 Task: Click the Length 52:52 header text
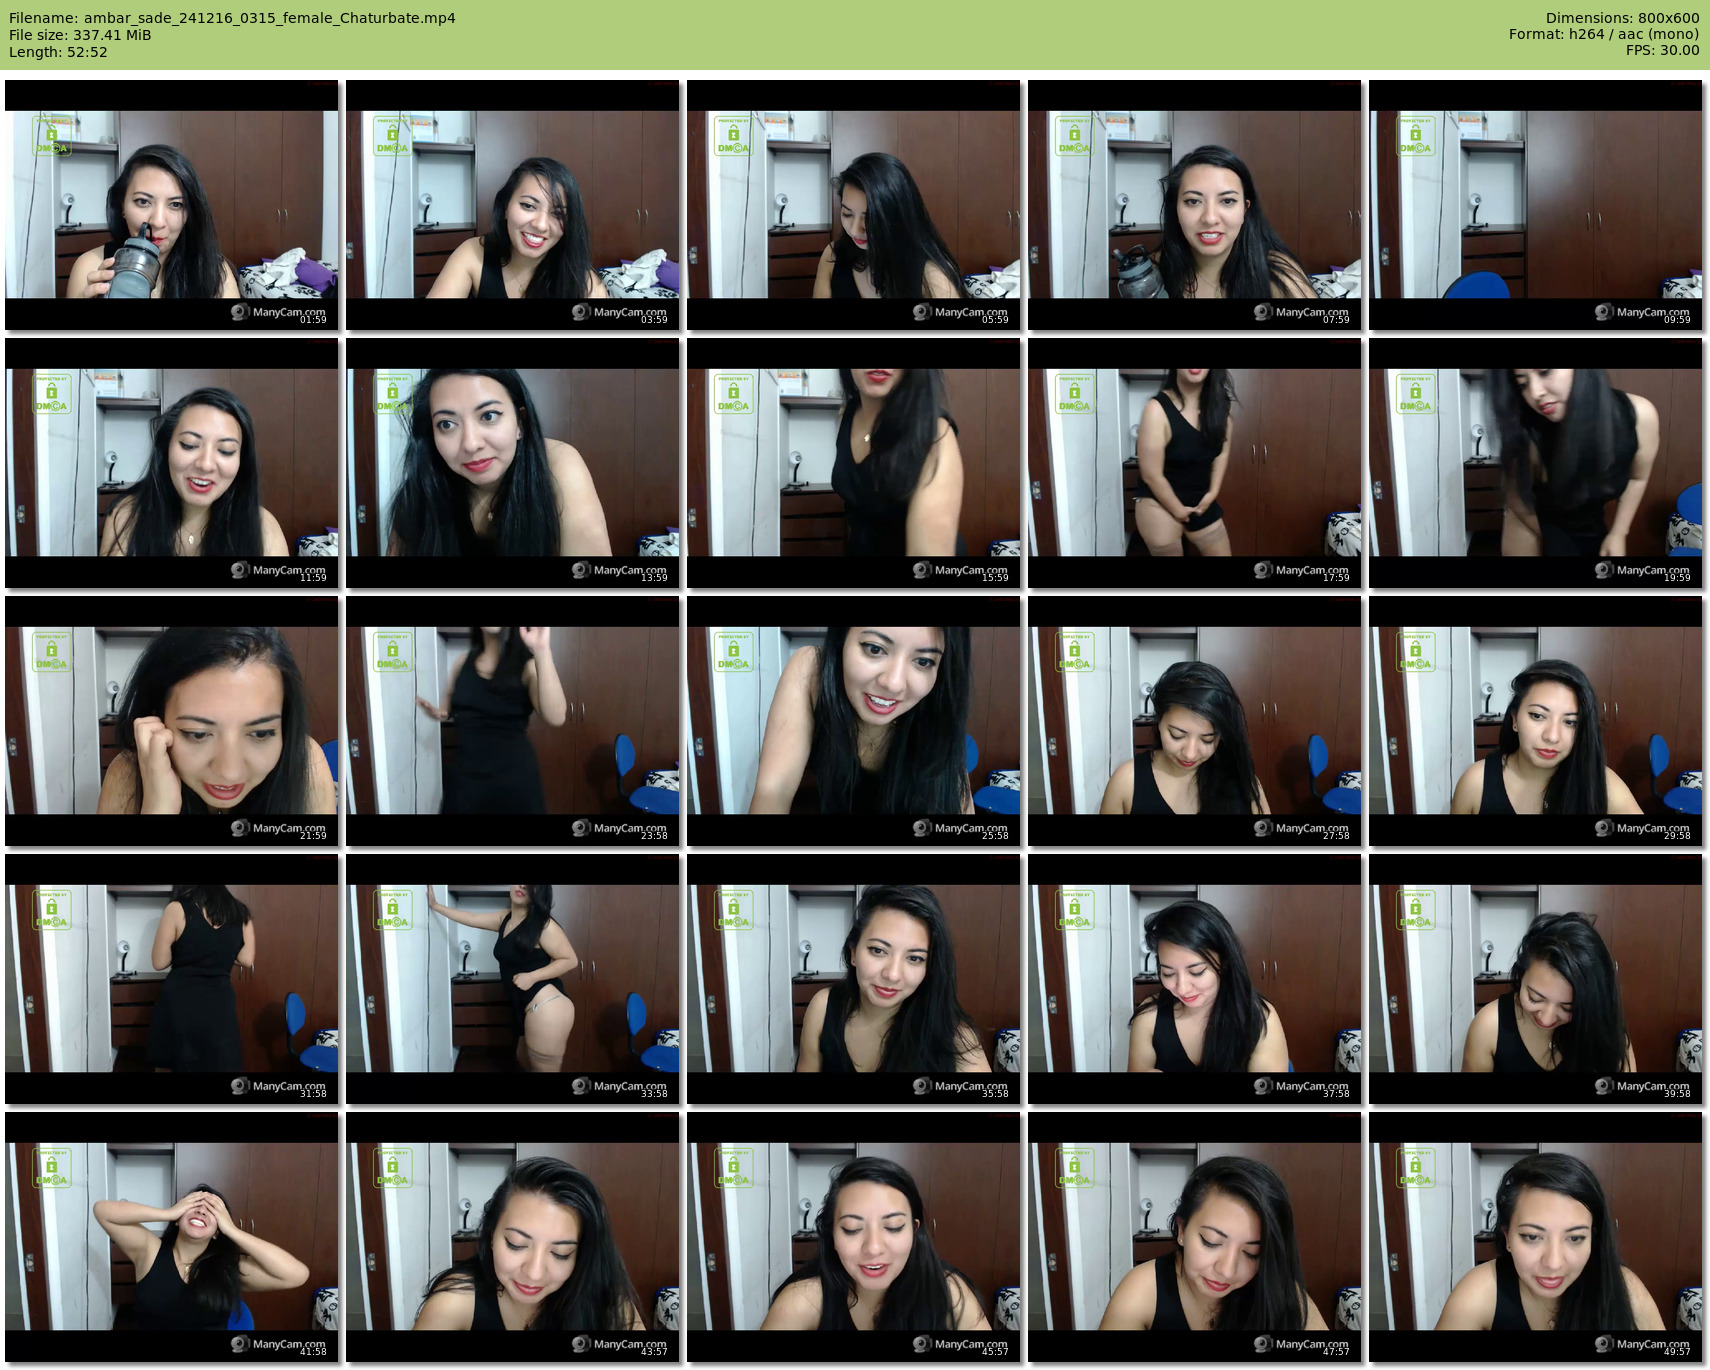58,52
